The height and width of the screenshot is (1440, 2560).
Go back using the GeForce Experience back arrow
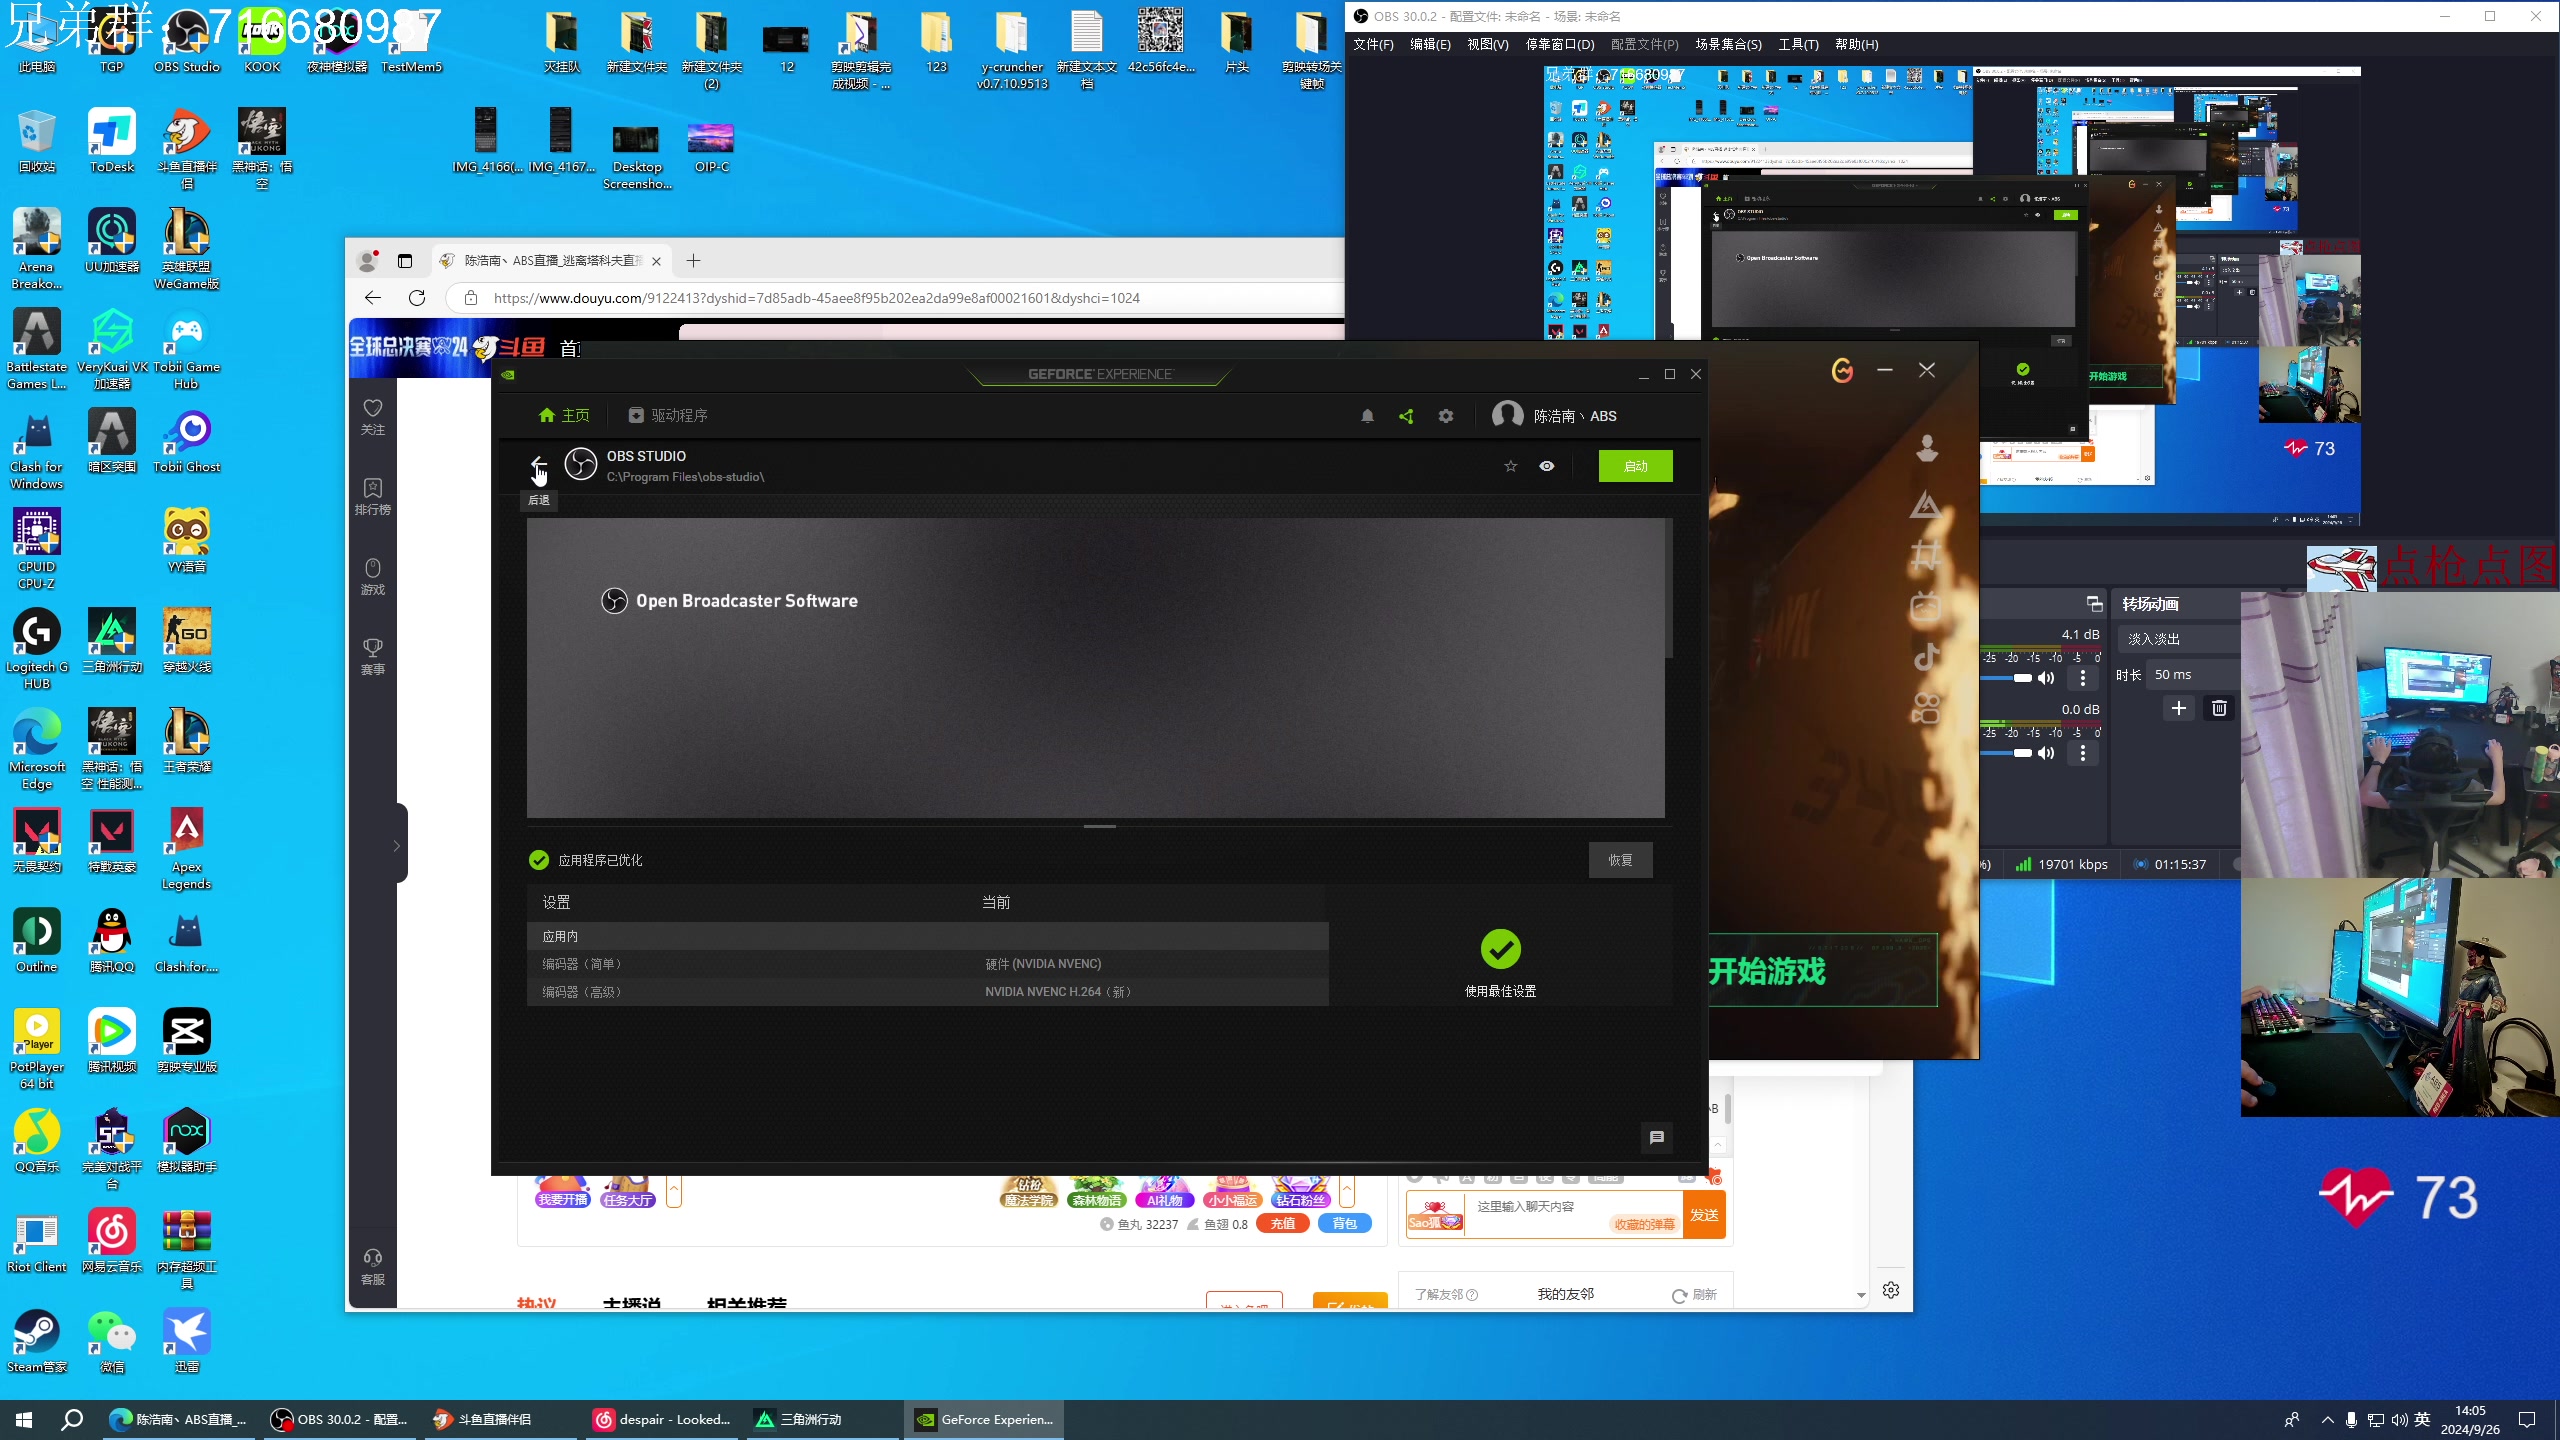538,465
